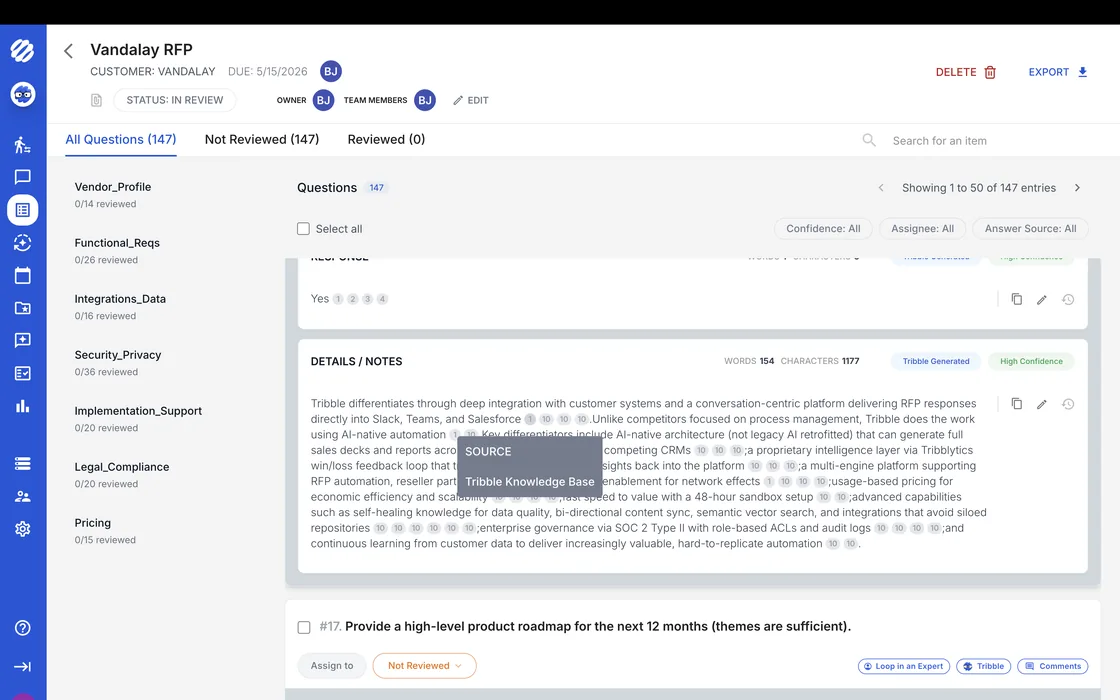Click the document icon beside status

[96, 100]
